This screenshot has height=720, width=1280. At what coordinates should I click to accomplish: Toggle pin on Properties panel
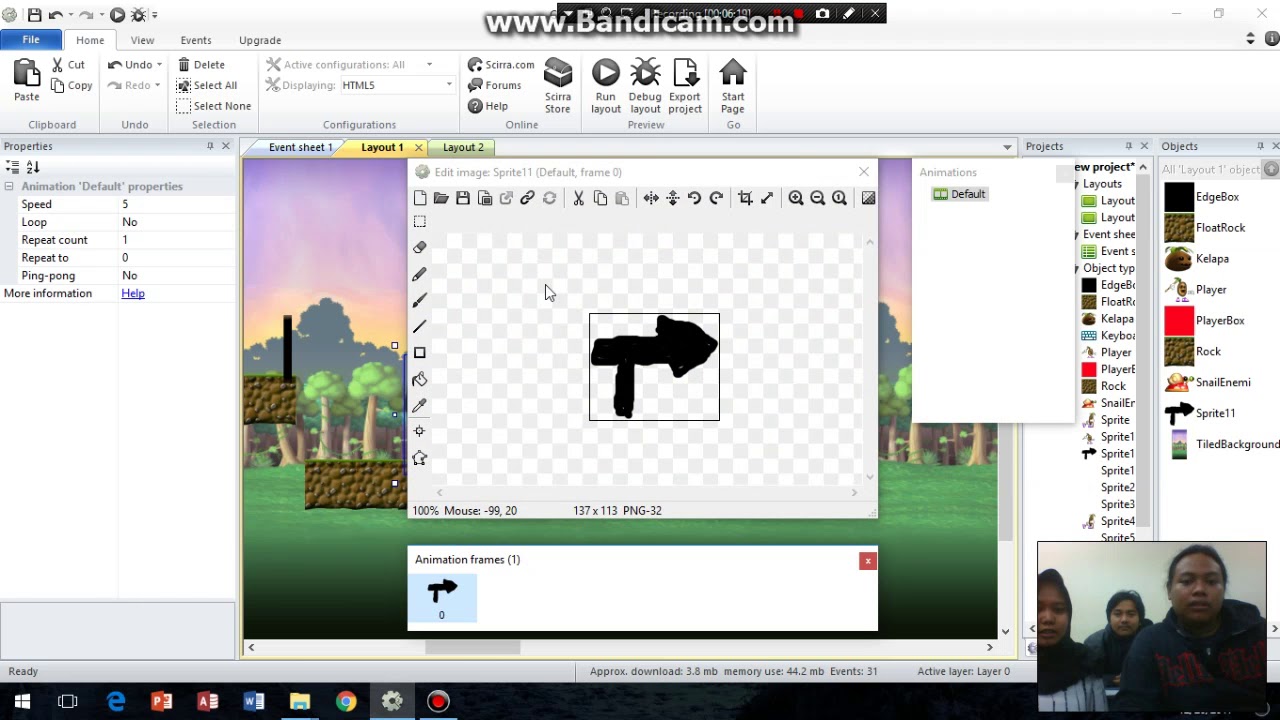tap(210, 146)
